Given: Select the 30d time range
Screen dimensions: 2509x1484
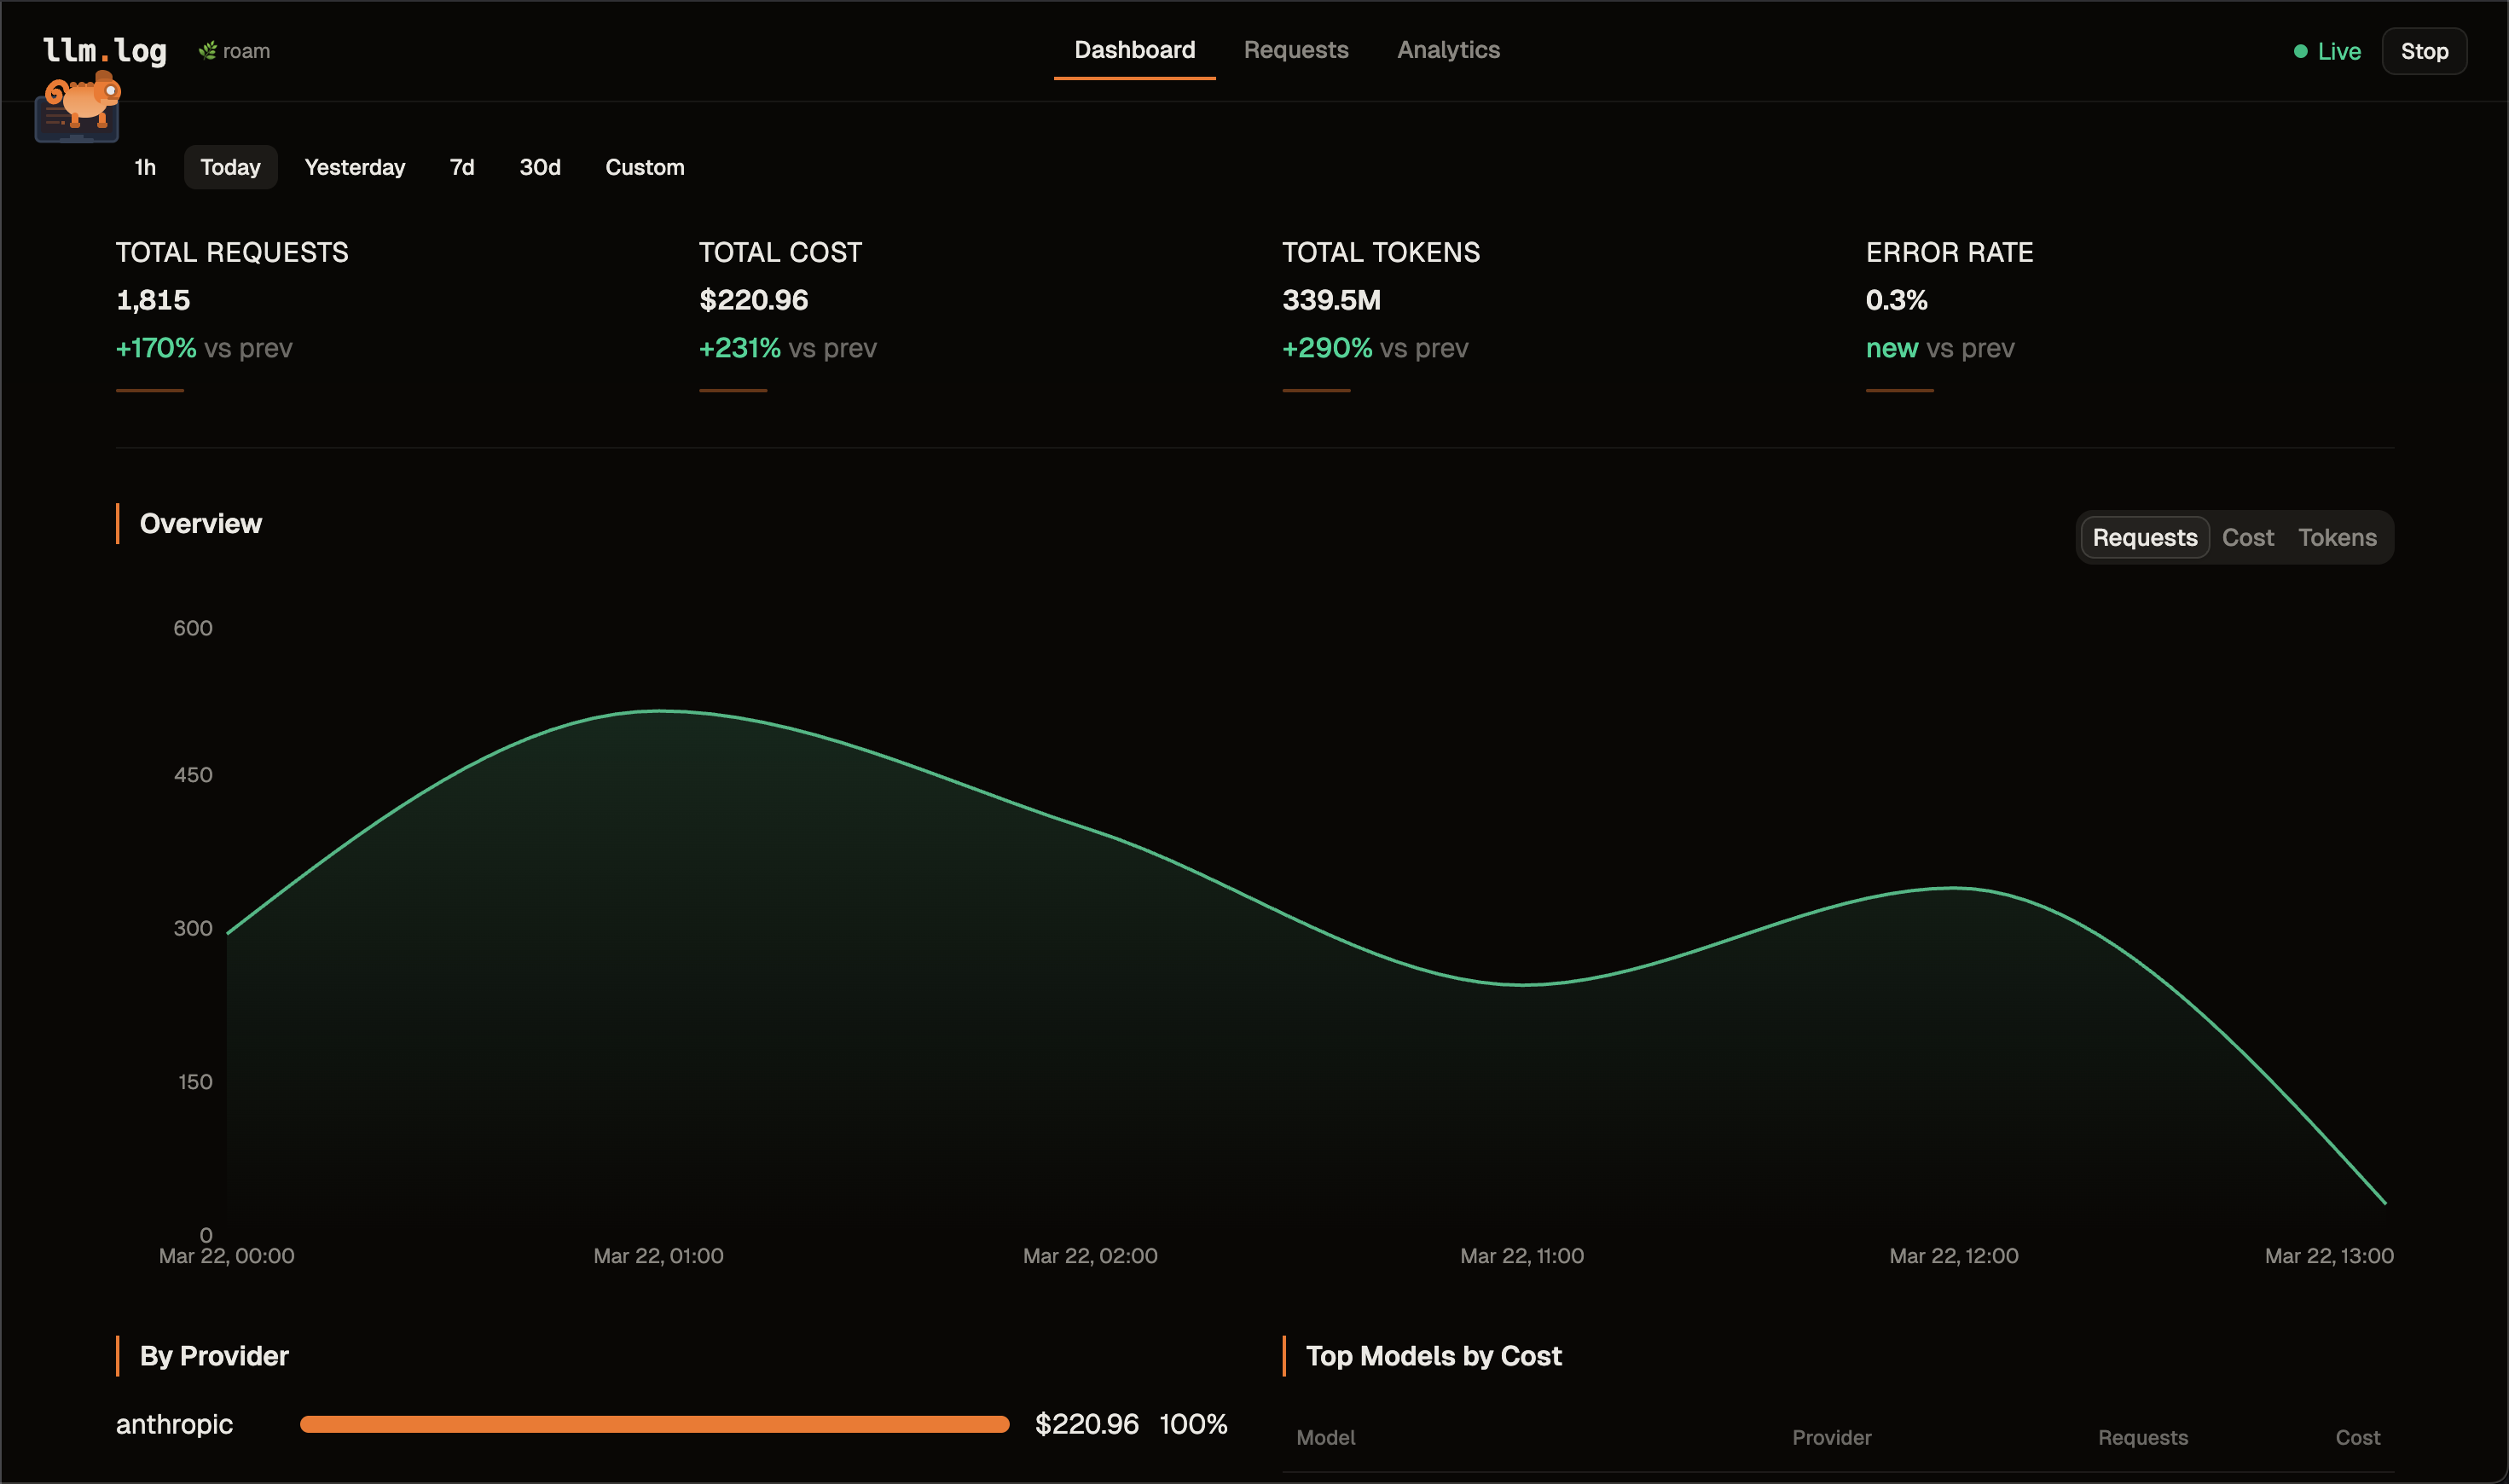Looking at the screenshot, I should (x=540, y=167).
